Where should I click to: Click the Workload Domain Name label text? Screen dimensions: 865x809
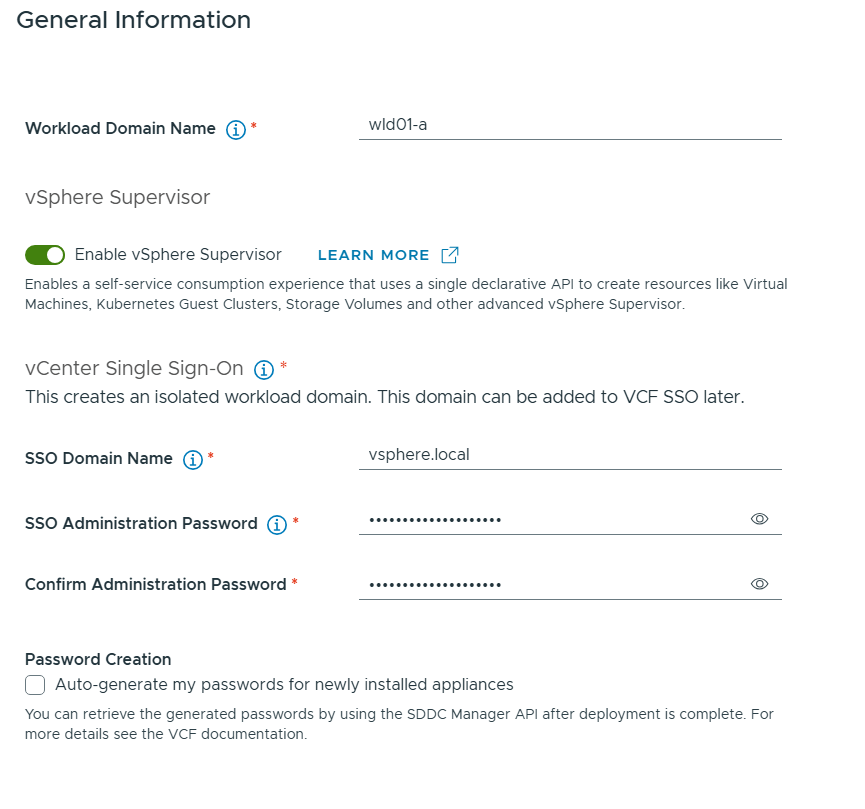(x=120, y=129)
